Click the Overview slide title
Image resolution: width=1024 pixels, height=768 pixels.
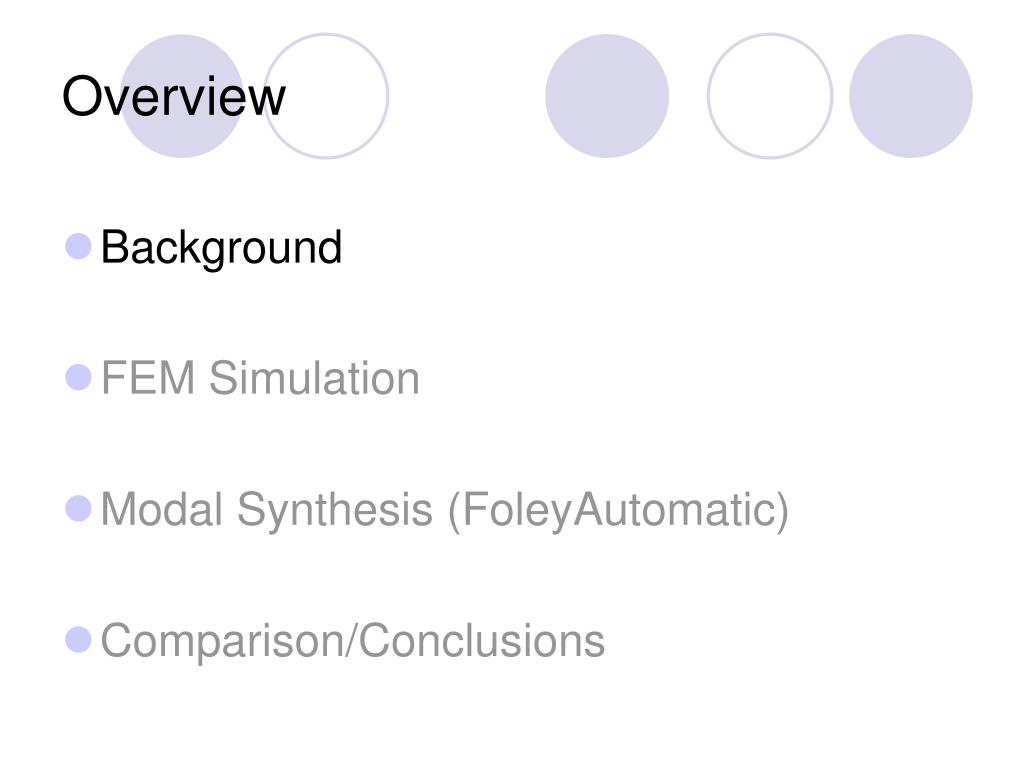[174, 96]
